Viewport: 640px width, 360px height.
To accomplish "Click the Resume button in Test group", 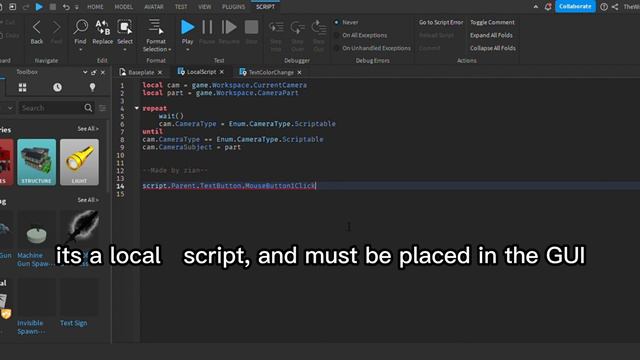I will (229, 27).
